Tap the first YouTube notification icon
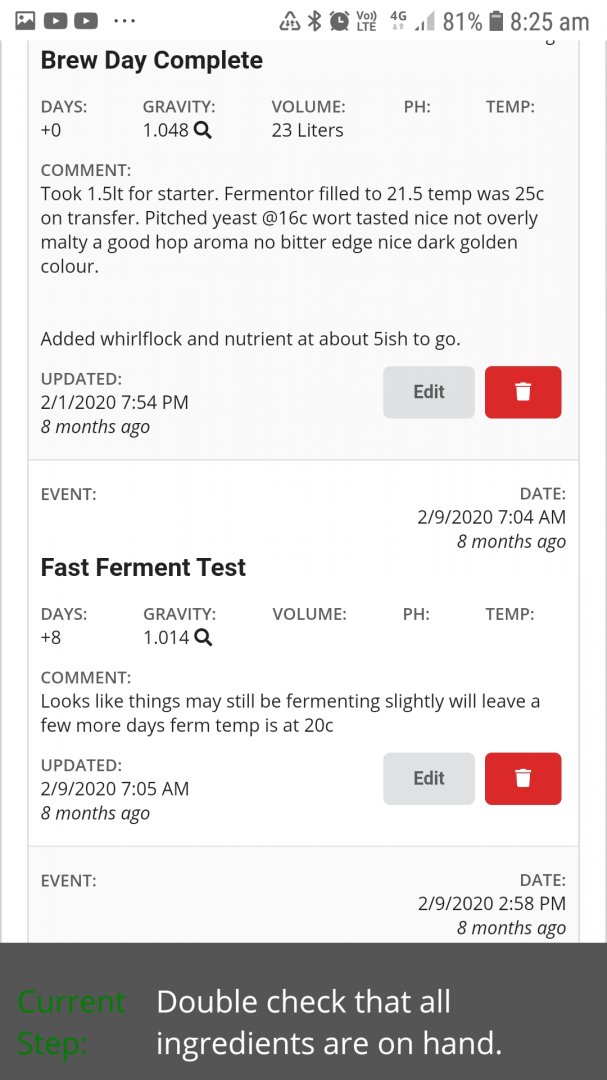 tap(58, 20)
